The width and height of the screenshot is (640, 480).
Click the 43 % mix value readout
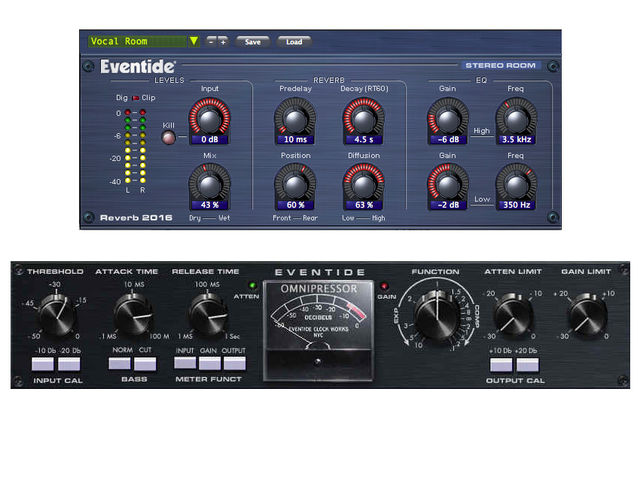209,205
